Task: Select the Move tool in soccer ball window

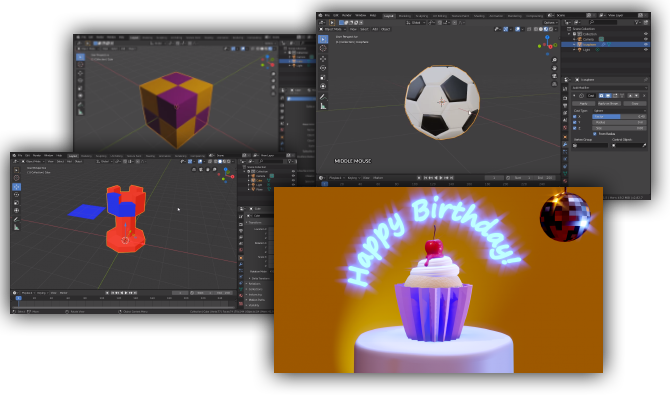Action: [x=323, y=60]
